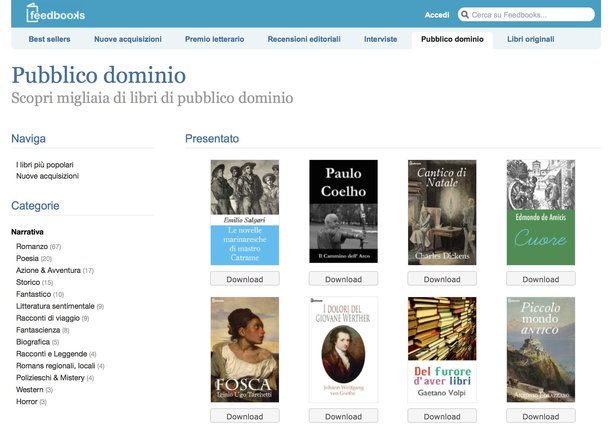Open Del furore d'aver libri cover
The height and width of the screenshot is (431, 610).
[x=442, y=350]
